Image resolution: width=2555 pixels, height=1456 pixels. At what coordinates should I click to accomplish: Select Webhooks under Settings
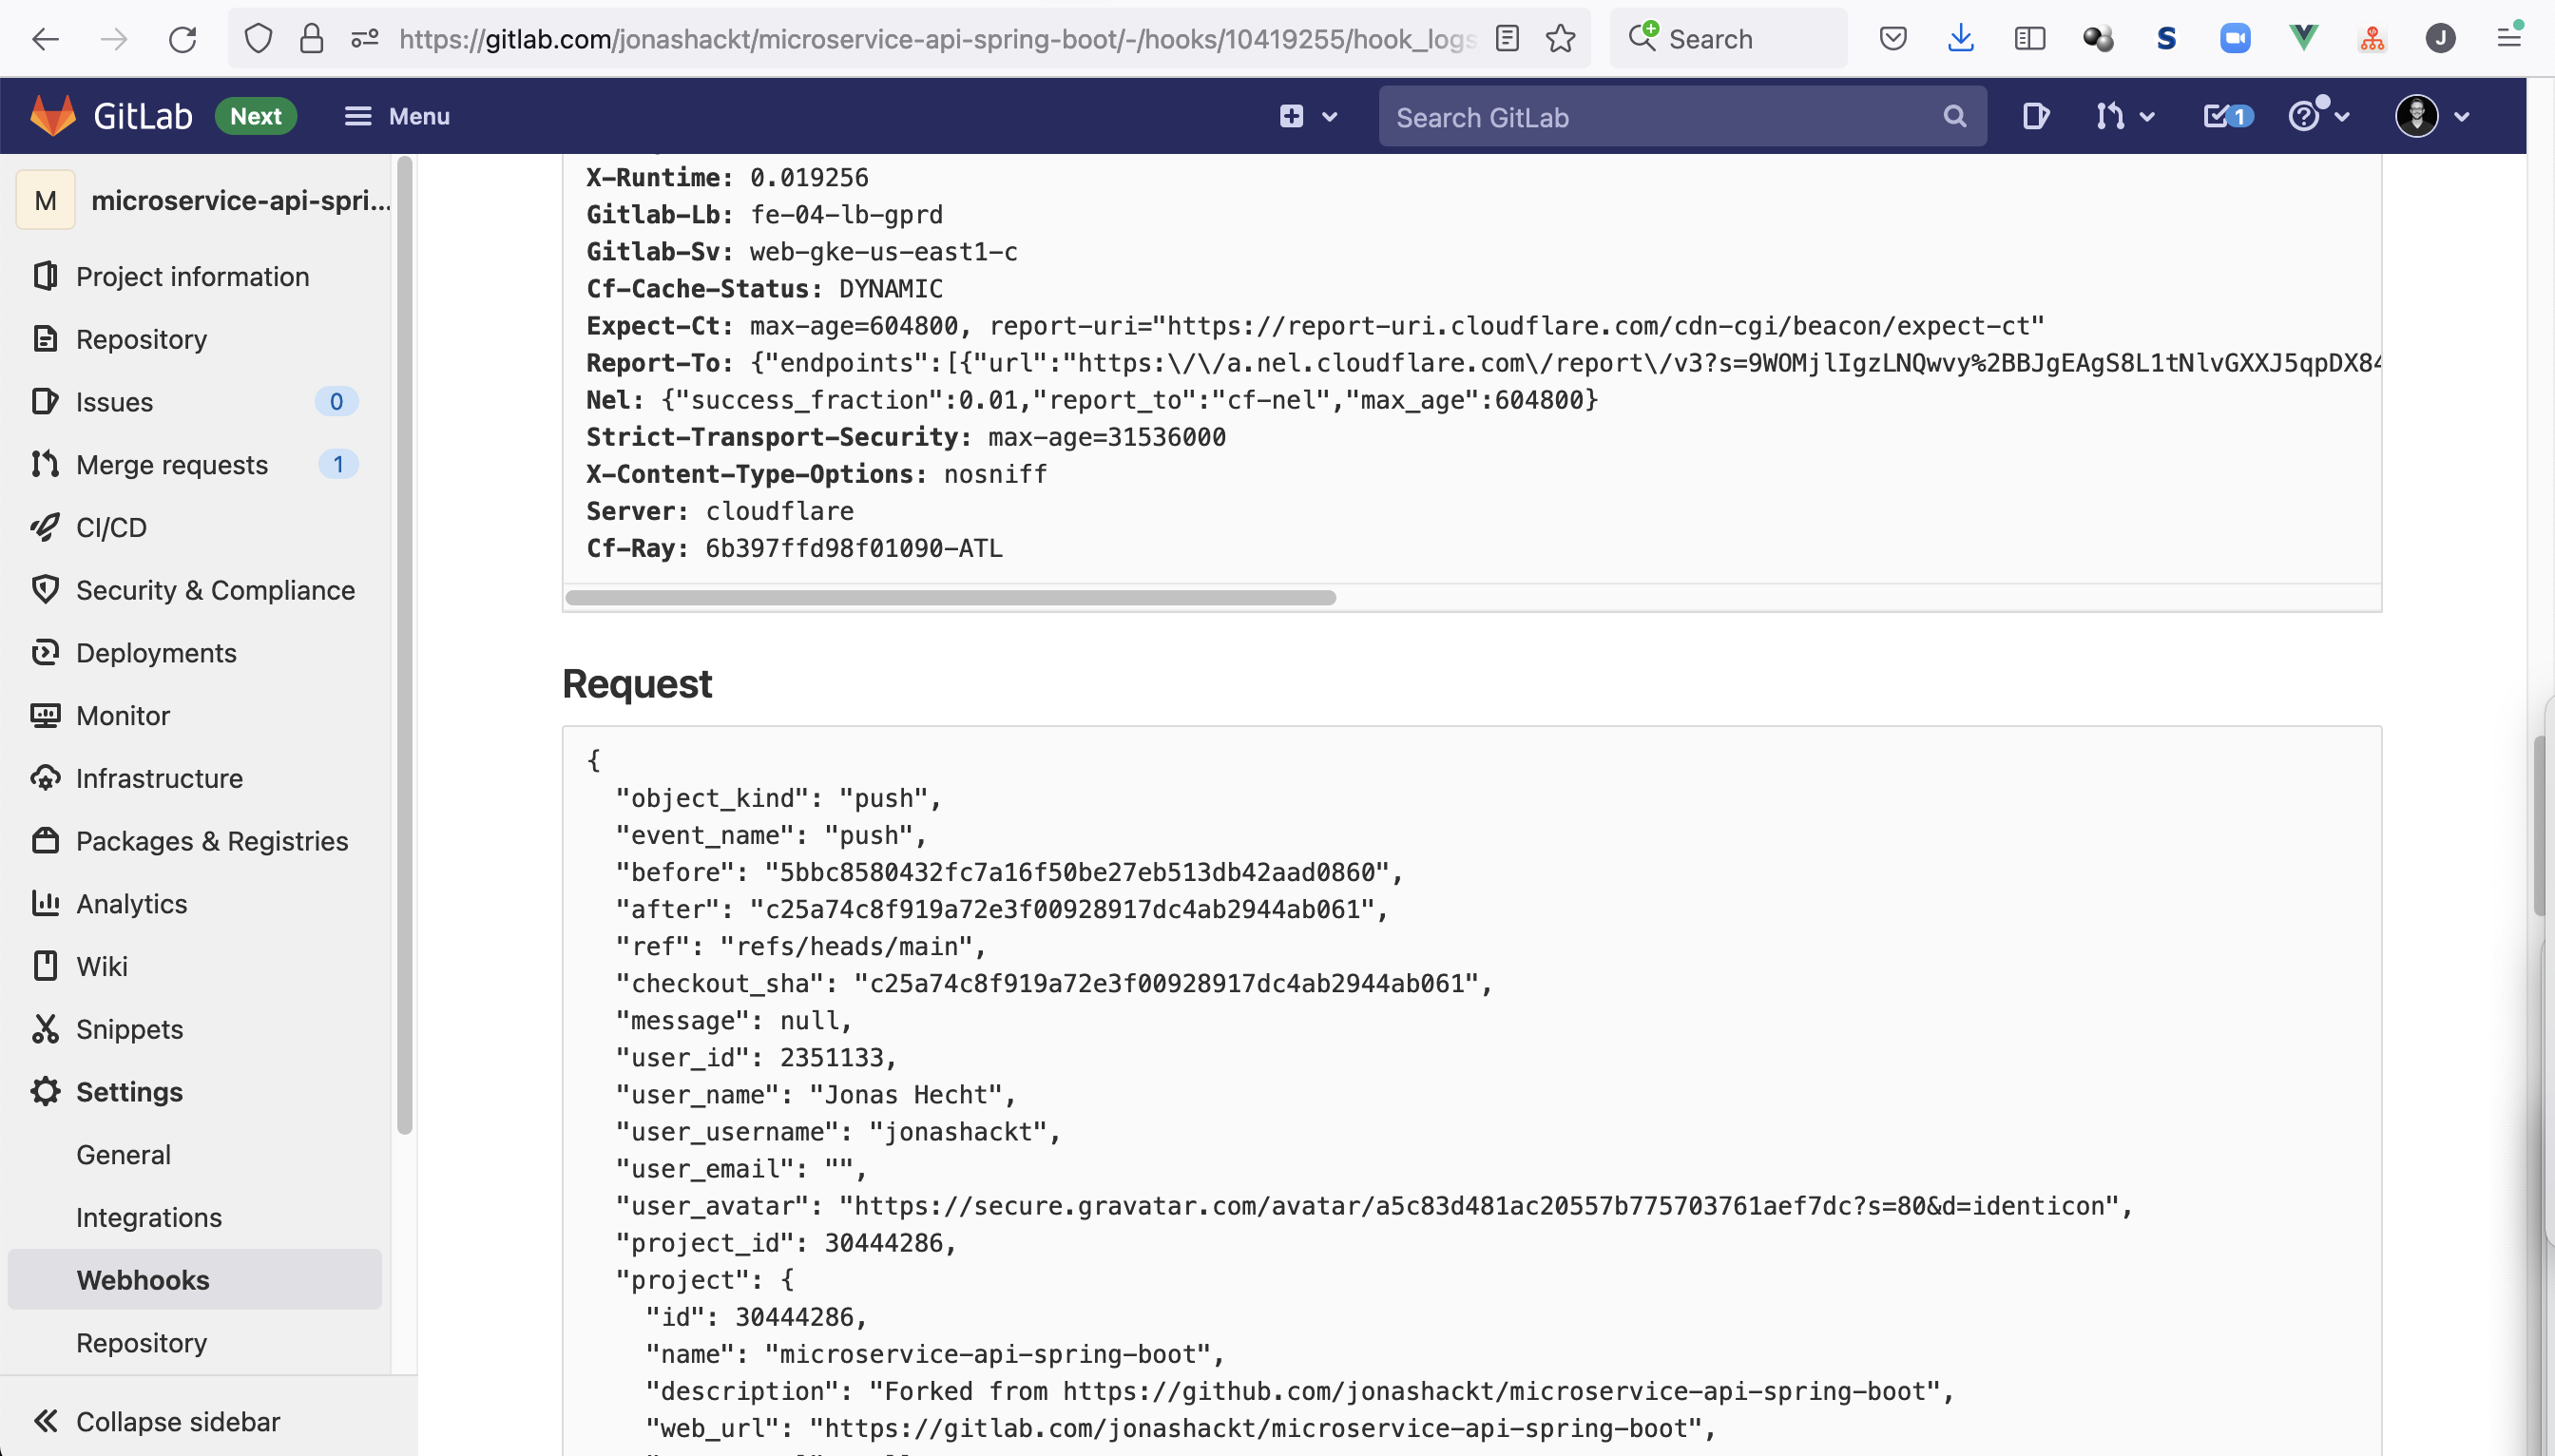click(x=143, y=1279)
